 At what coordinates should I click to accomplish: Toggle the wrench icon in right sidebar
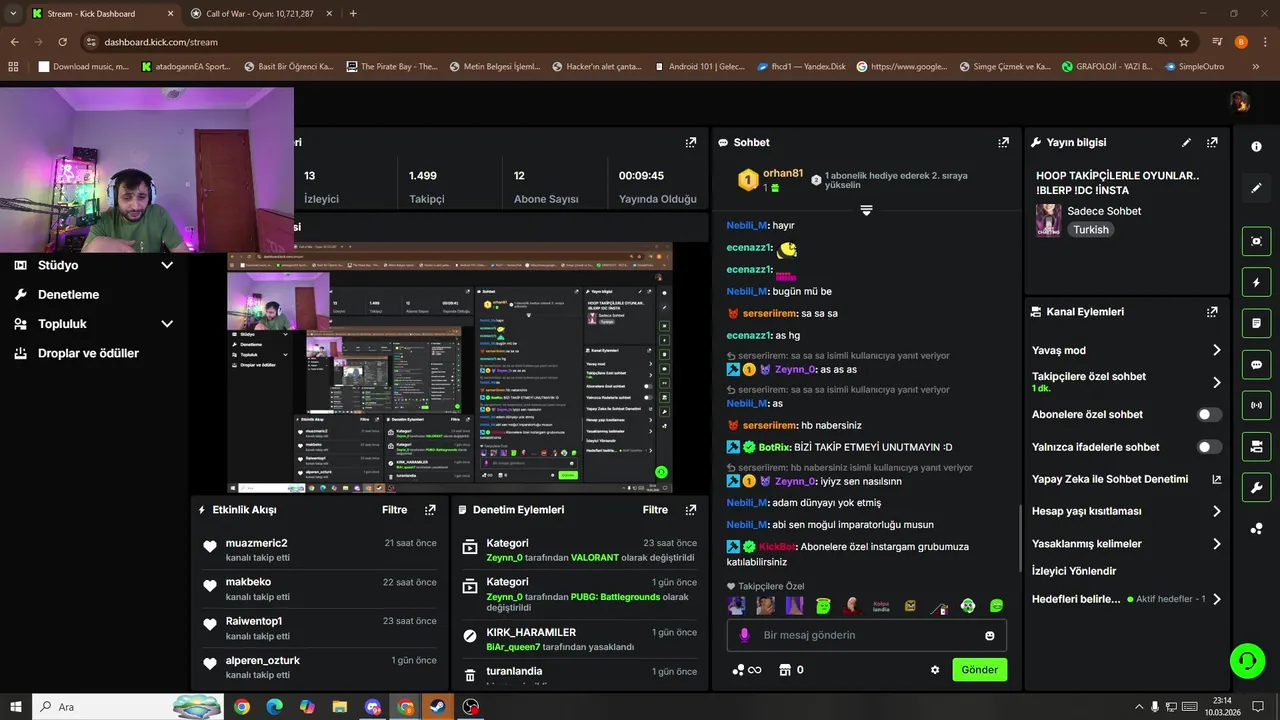[x=1256, y=487]
